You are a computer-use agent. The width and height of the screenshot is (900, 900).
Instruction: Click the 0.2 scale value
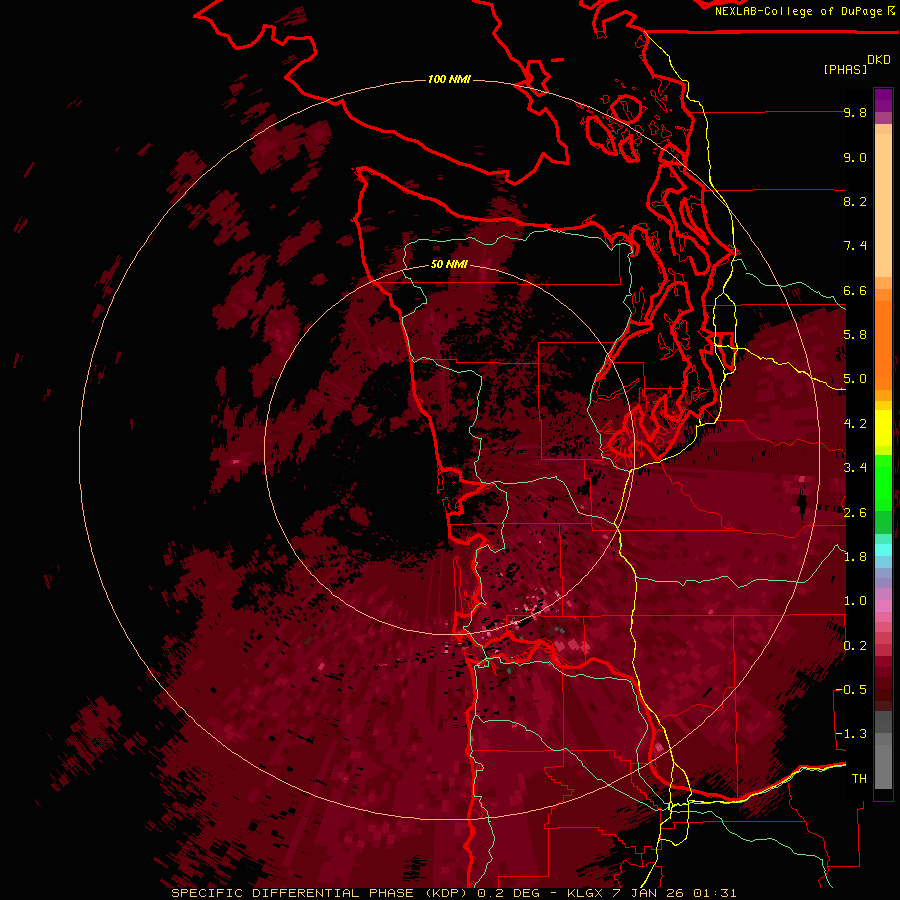tap(855, 646)
